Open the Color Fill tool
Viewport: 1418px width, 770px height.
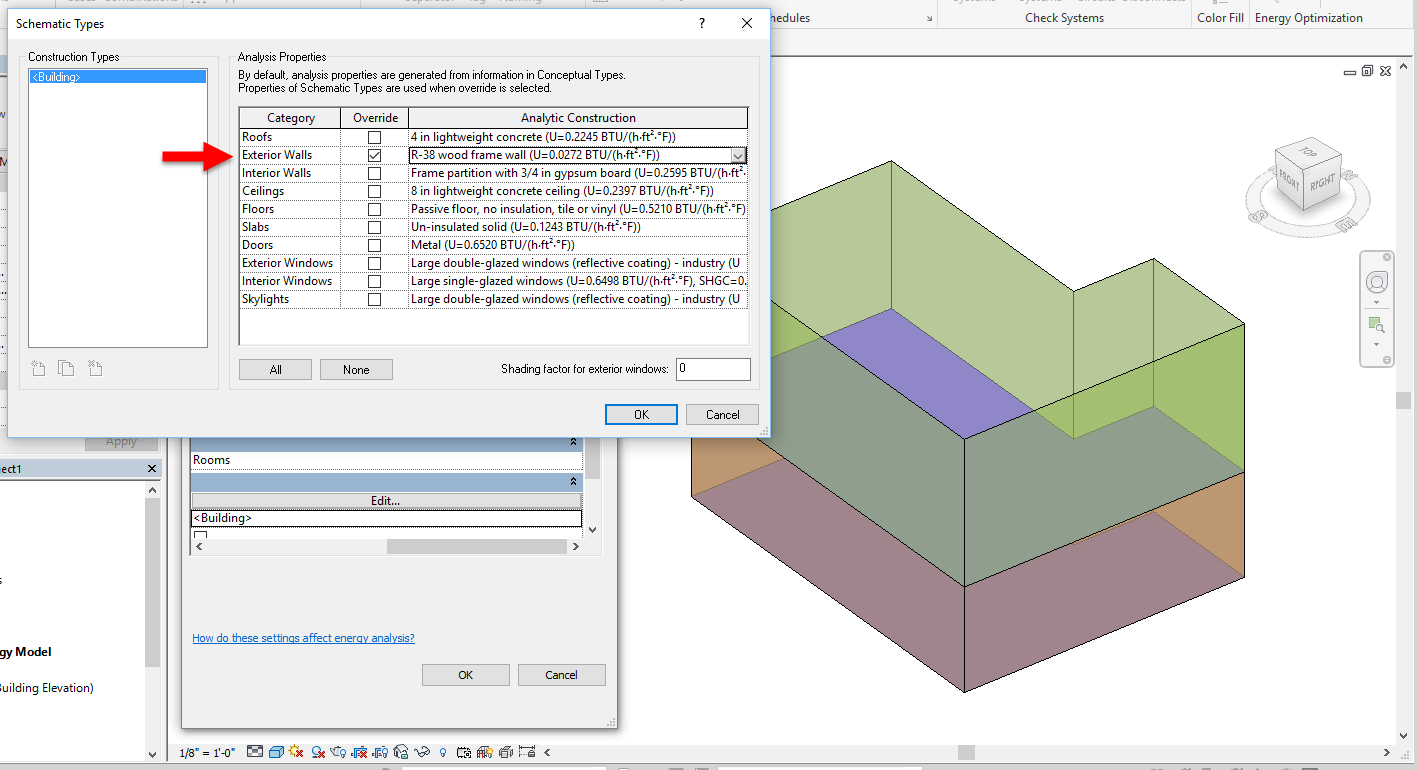point(1219,17)
